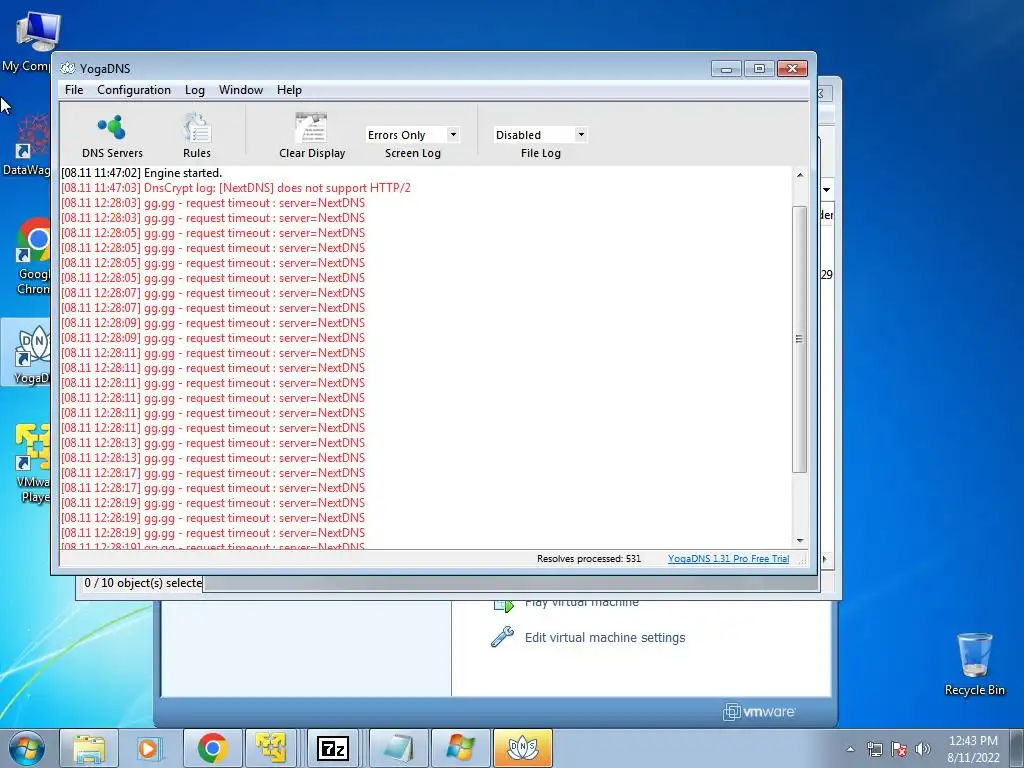
Task: Click the wrench icon in VMware window
Action: (502, 637)
